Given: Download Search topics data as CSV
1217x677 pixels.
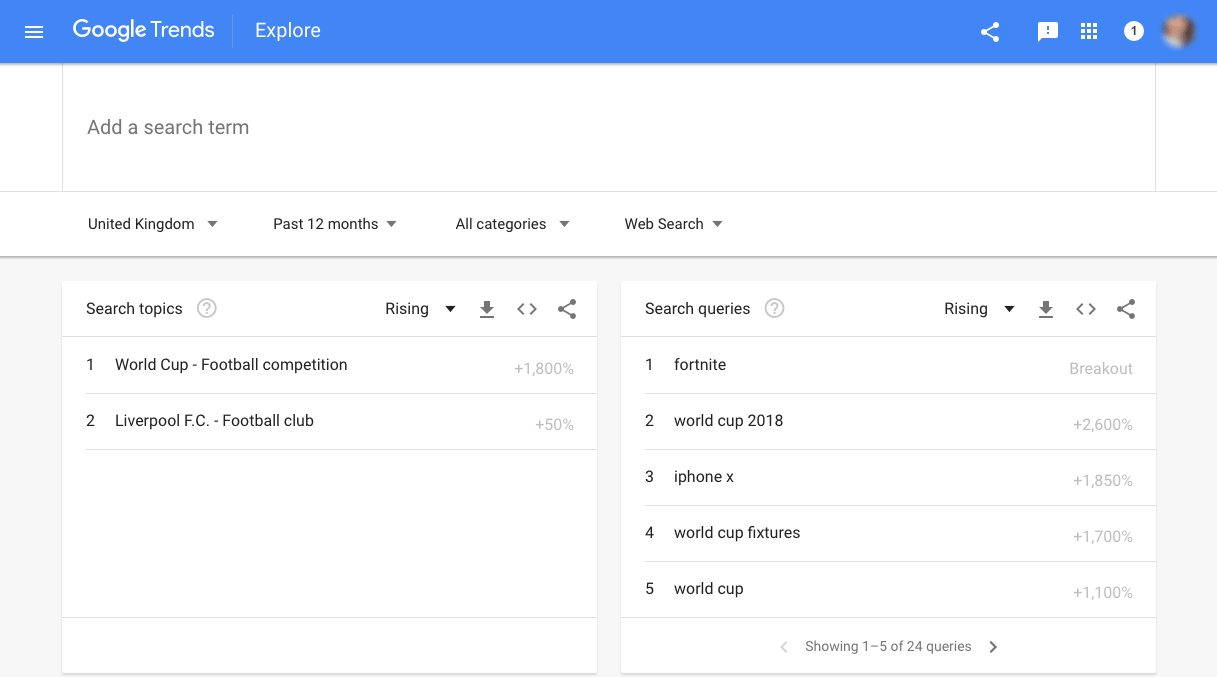Looking at the screenshot, I should pos(487,309).
